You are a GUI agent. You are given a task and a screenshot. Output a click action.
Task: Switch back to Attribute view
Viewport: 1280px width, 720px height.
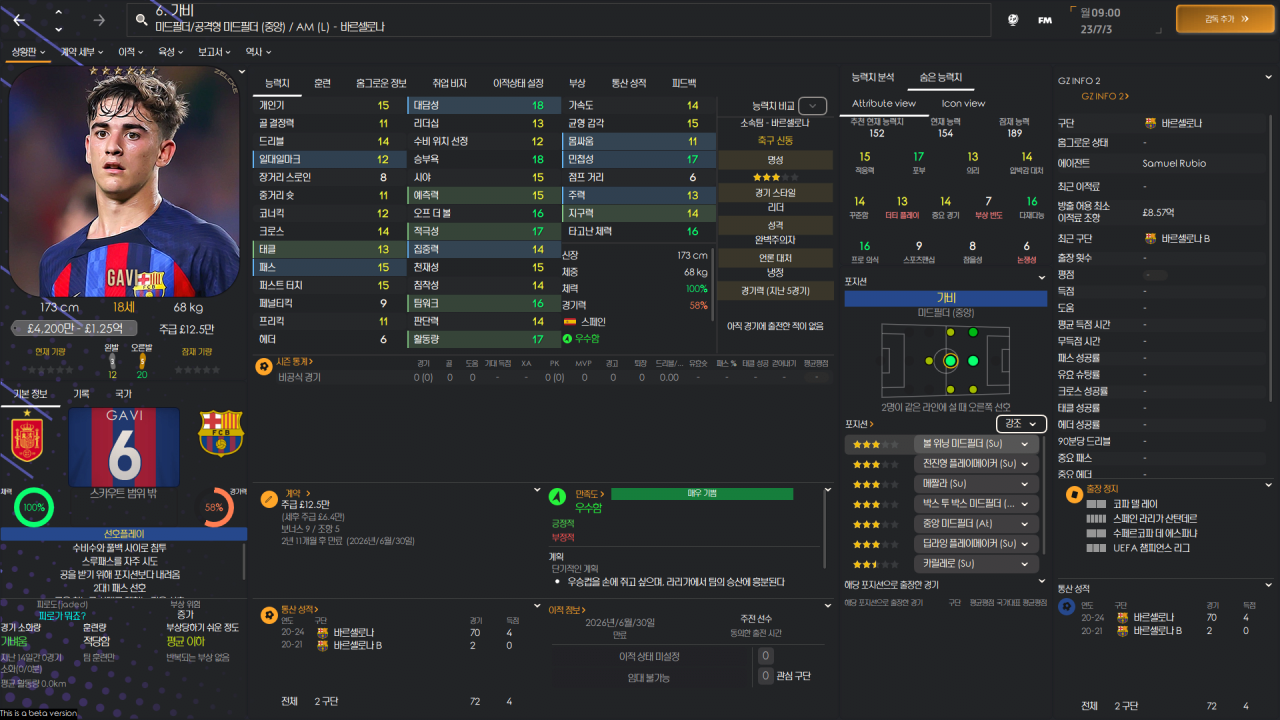coord(883,103)
